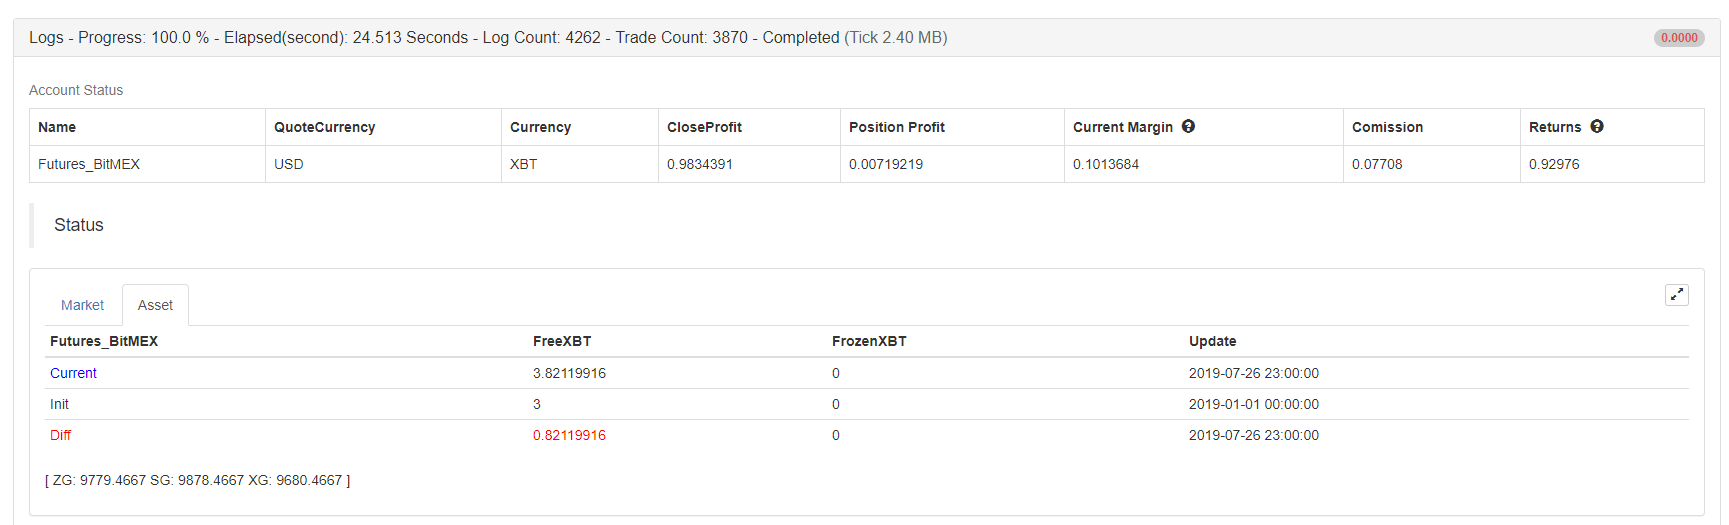Click the Current Margin help icon
Viewport: 1729px width, 525px height.
1188,126
